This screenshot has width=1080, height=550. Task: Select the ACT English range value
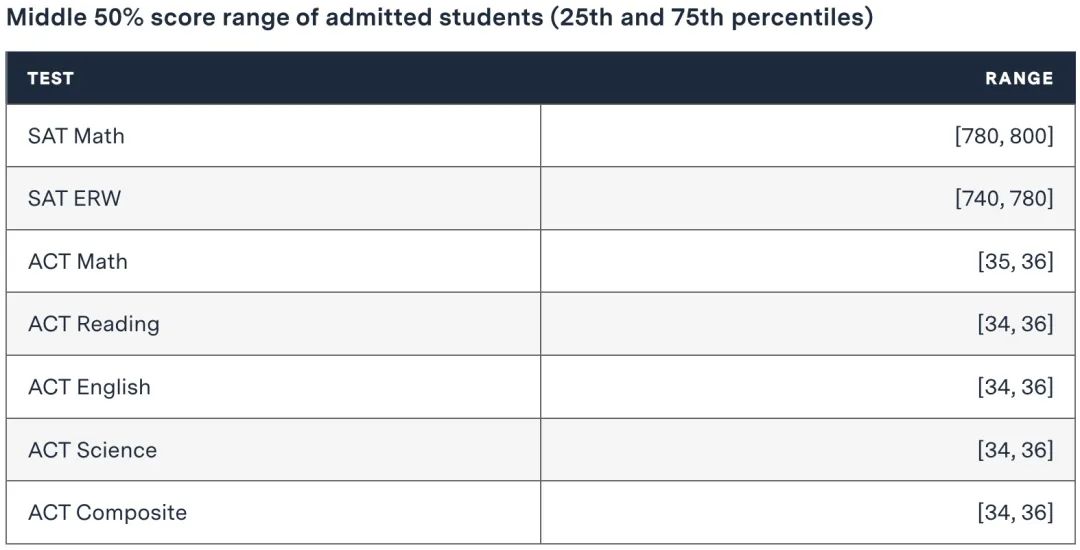tap(1014, 387)
